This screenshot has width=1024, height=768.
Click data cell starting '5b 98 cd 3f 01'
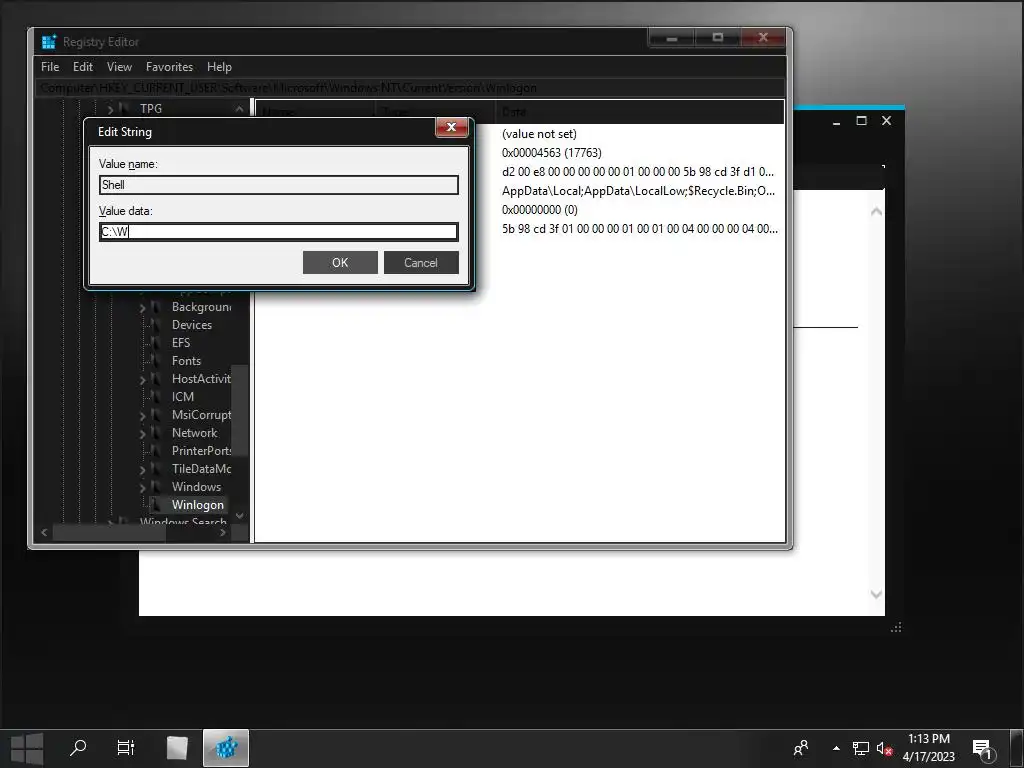coord(639,229)
